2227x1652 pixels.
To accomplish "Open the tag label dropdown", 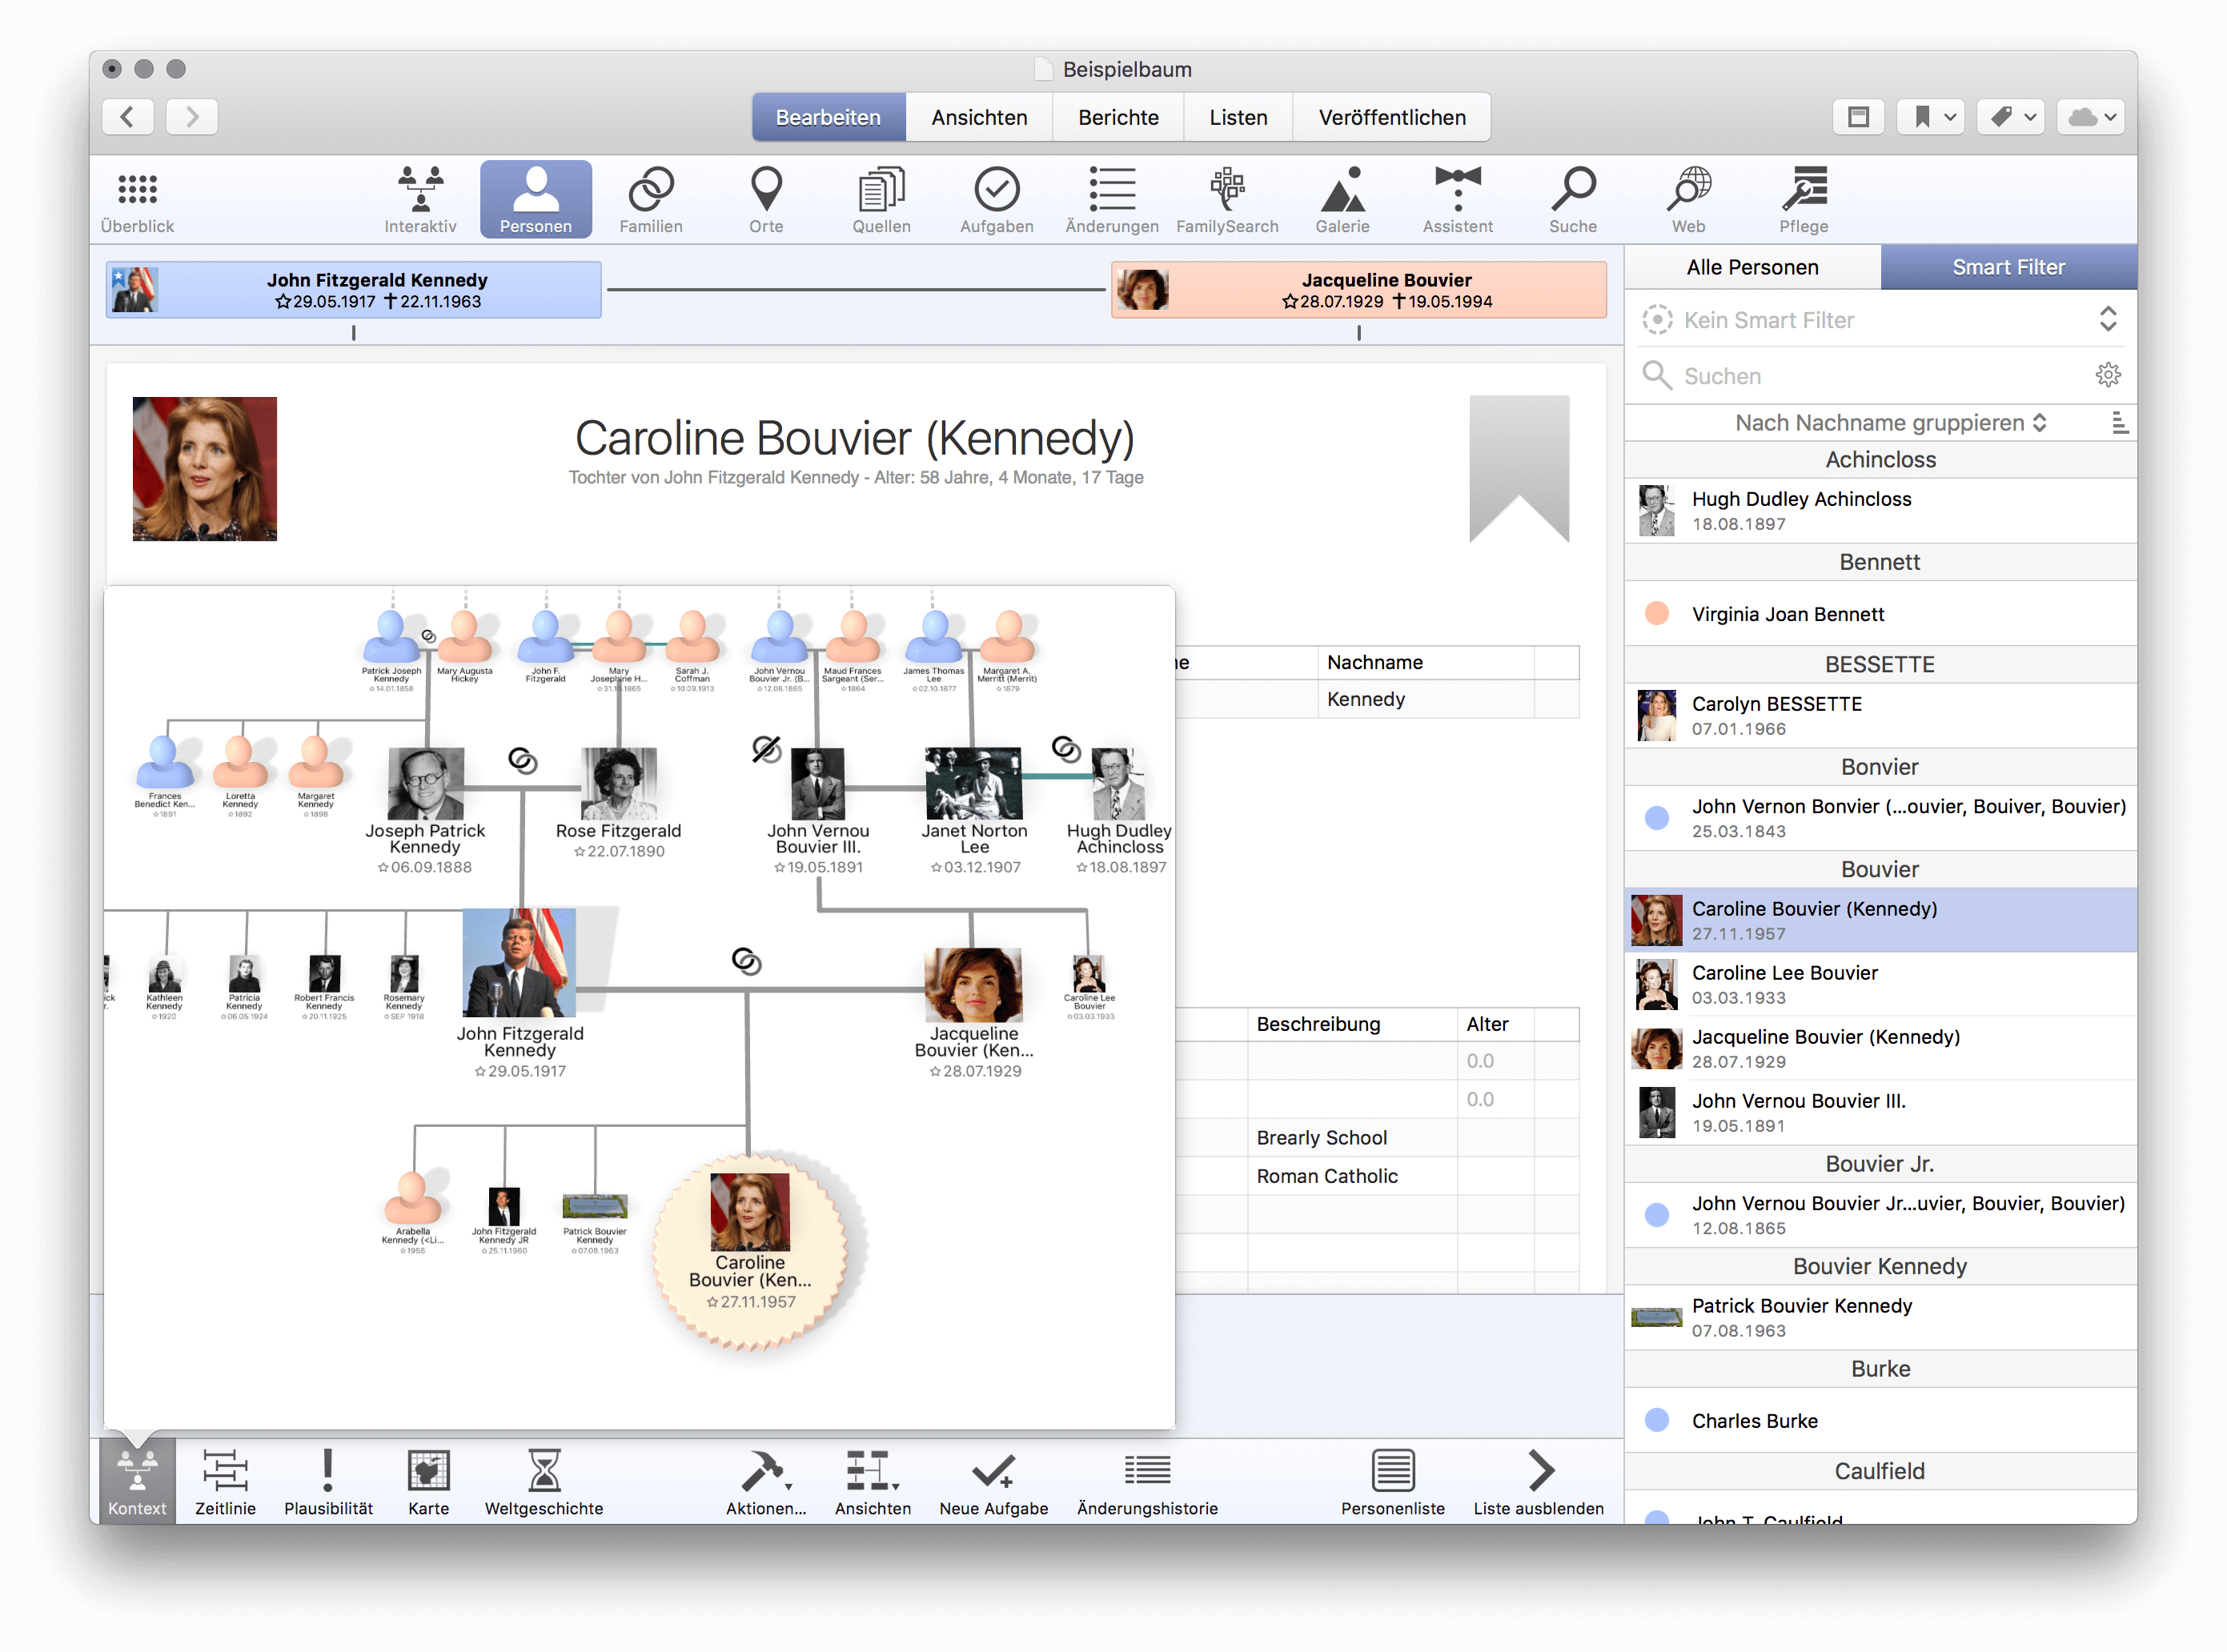I will click(2011, 117).
